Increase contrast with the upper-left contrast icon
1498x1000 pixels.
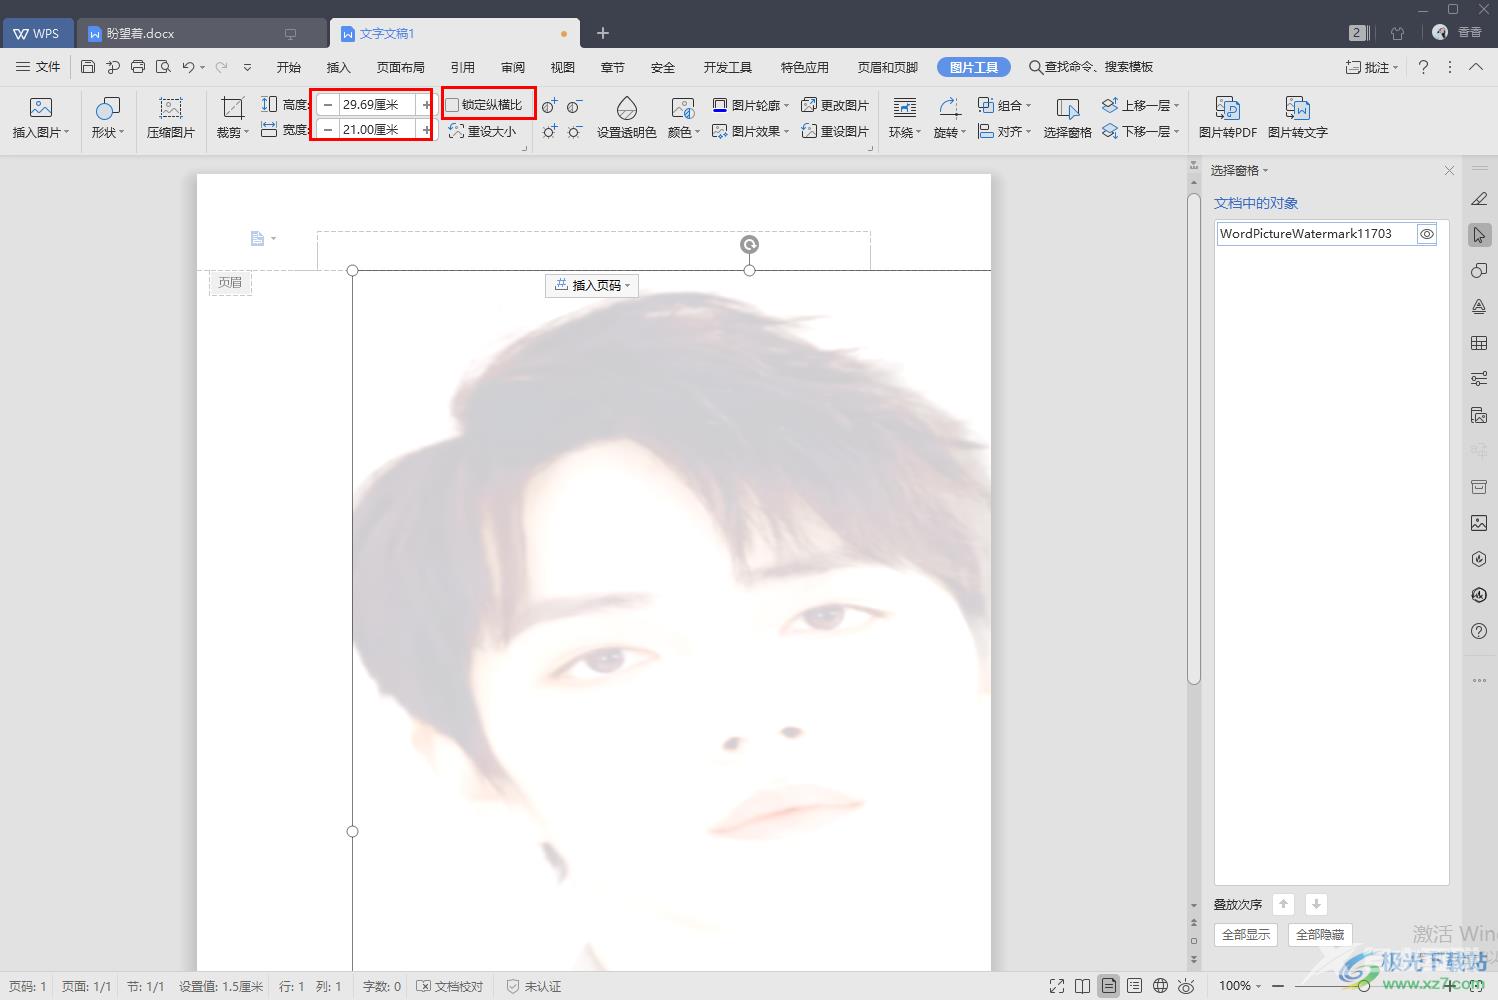(549, 105)
